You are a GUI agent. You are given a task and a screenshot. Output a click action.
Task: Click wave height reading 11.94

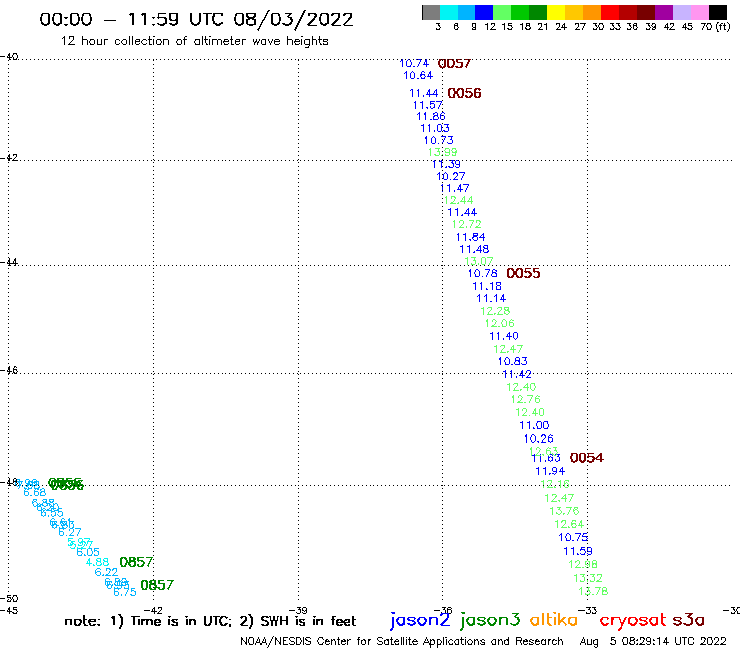click(550, 471)
